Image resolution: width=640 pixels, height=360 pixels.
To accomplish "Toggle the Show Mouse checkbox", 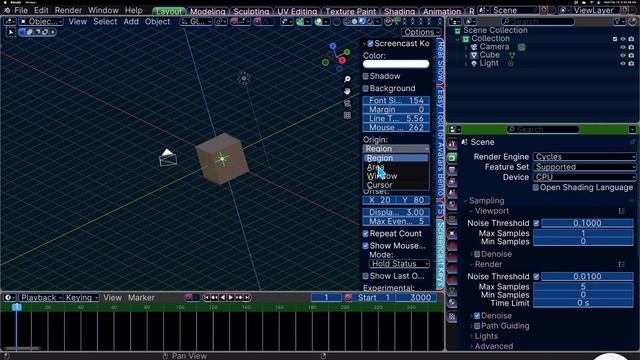I will [366, 246].
